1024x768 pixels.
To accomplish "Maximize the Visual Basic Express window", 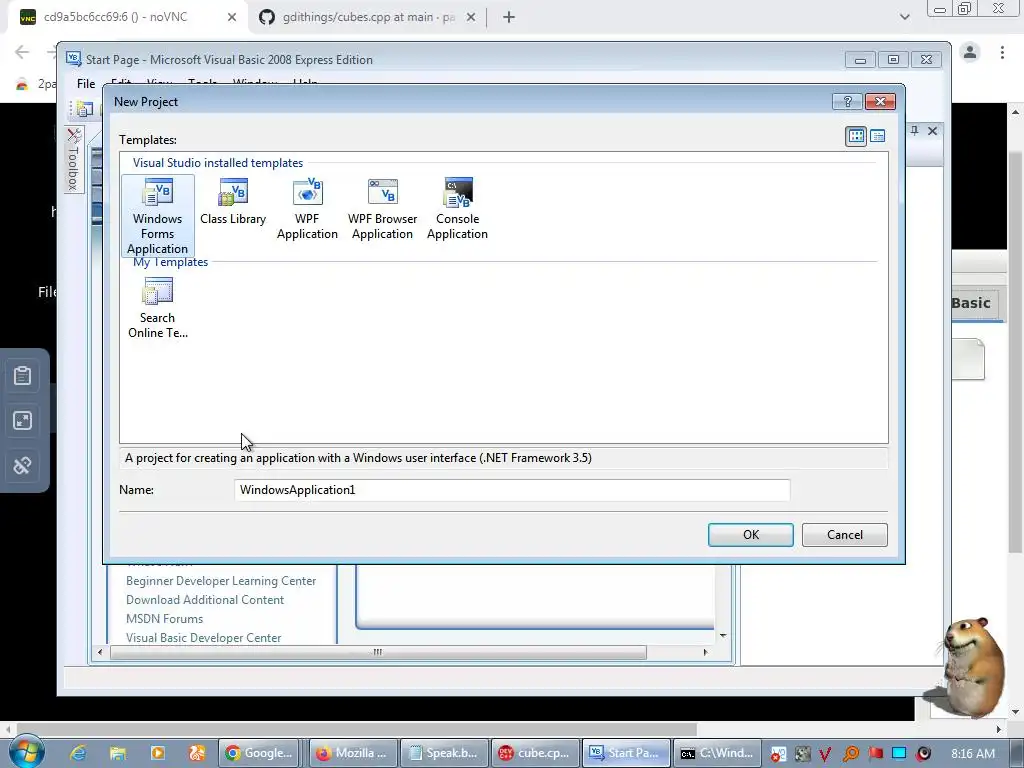I will [893, 60].
